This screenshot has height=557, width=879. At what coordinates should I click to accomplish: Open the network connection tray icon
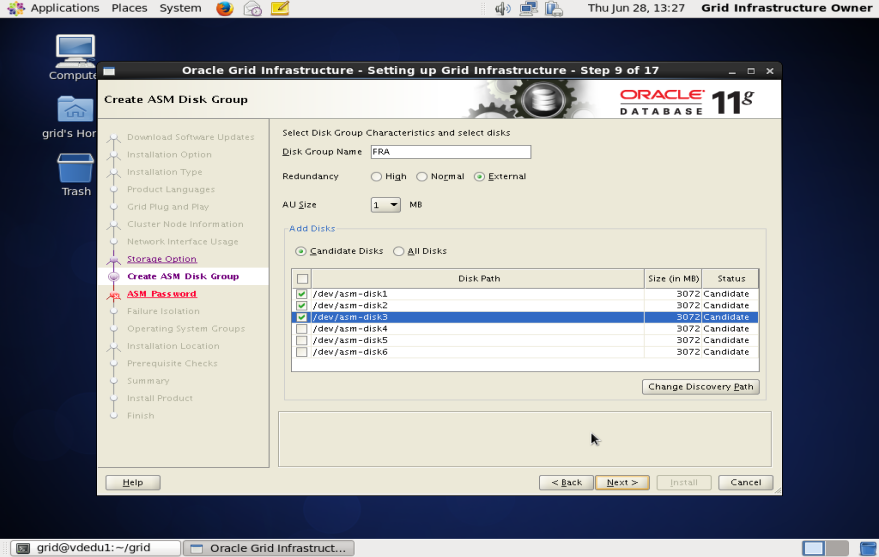click(528, 8)
